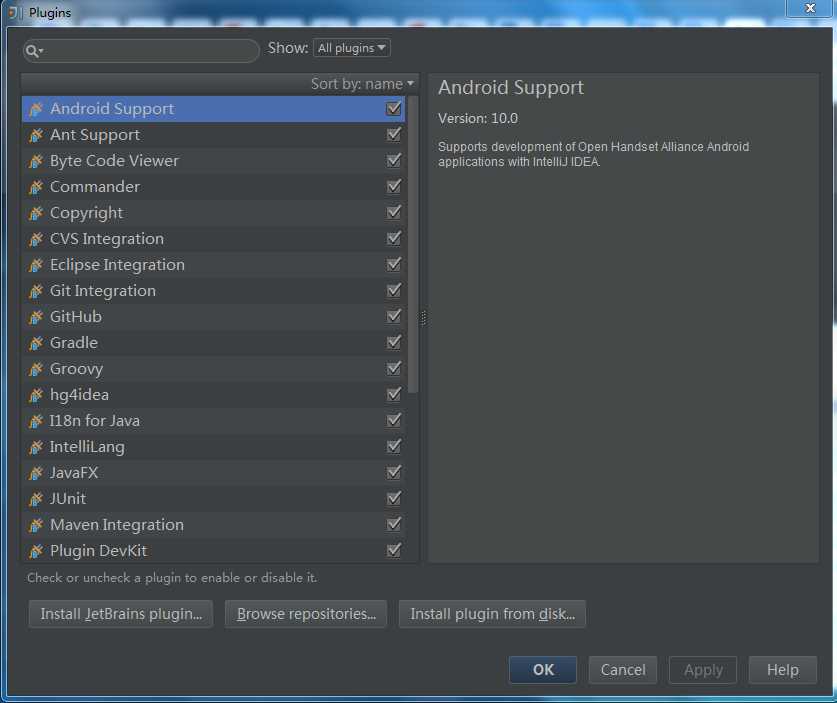The image size is (837, 703).
Task: Click the JUnit plugin icon
Action: (x=36, y=499)
